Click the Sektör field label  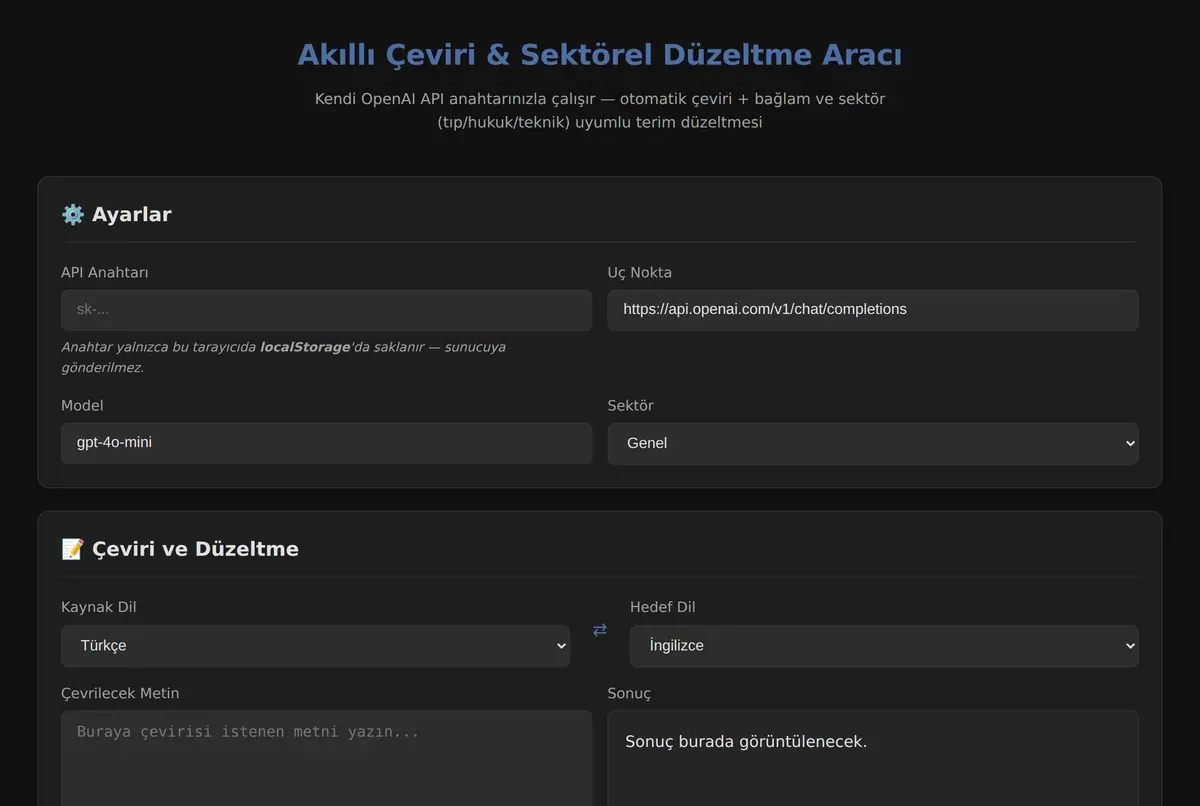tap(631, 406)
